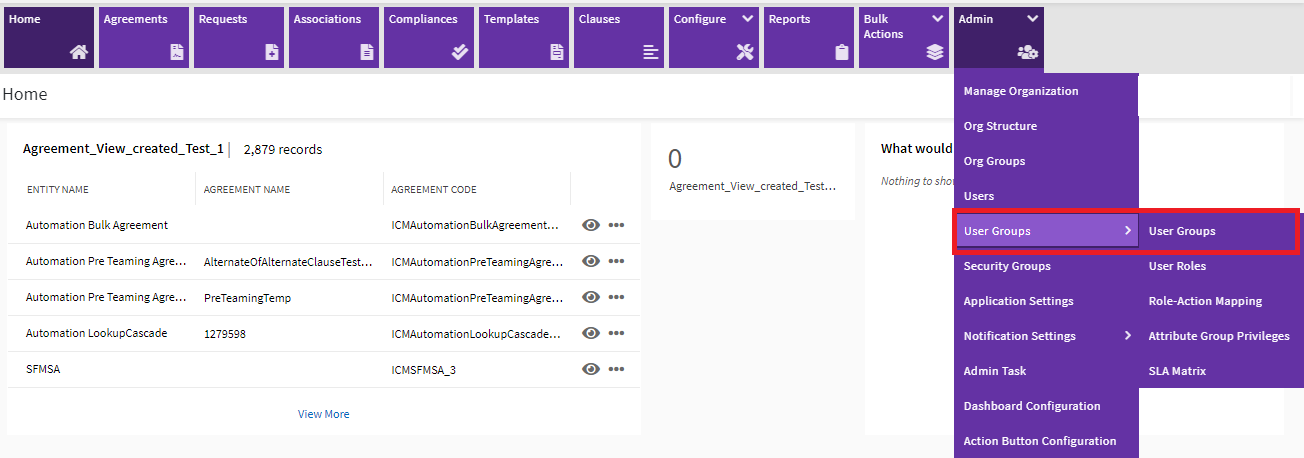Choose User Roles in the submenu

click(1177, 266)
